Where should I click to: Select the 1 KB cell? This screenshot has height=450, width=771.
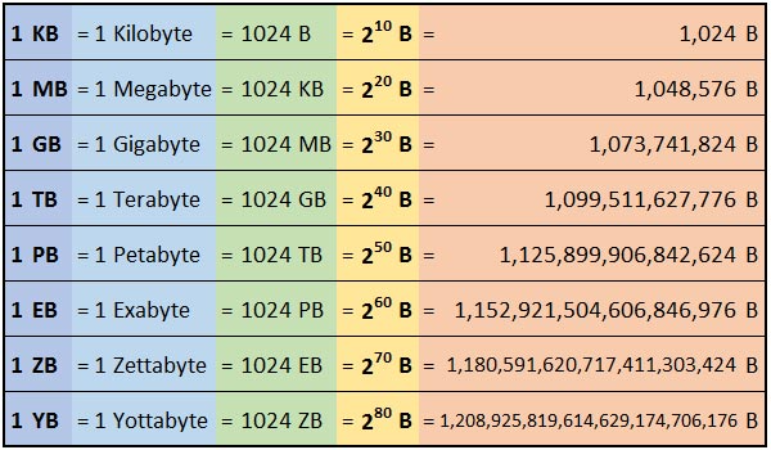38,32
